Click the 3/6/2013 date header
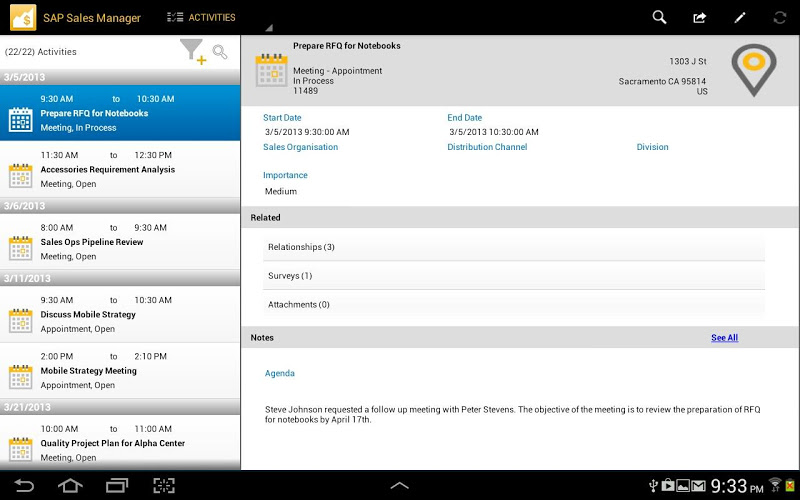Viewport: 800px width, 500px height. pyautogui.click(x=120, y=206)
